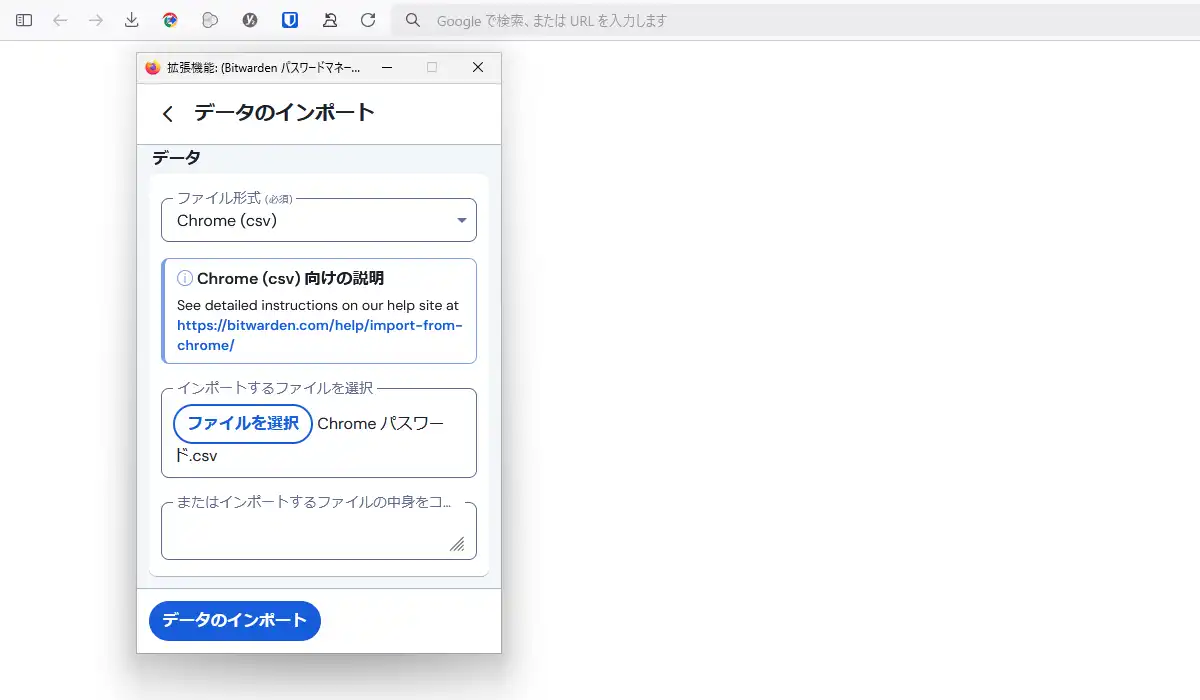Grab the text area resize handle
The image size is (1200, 700).
click(x=457, y=544)
